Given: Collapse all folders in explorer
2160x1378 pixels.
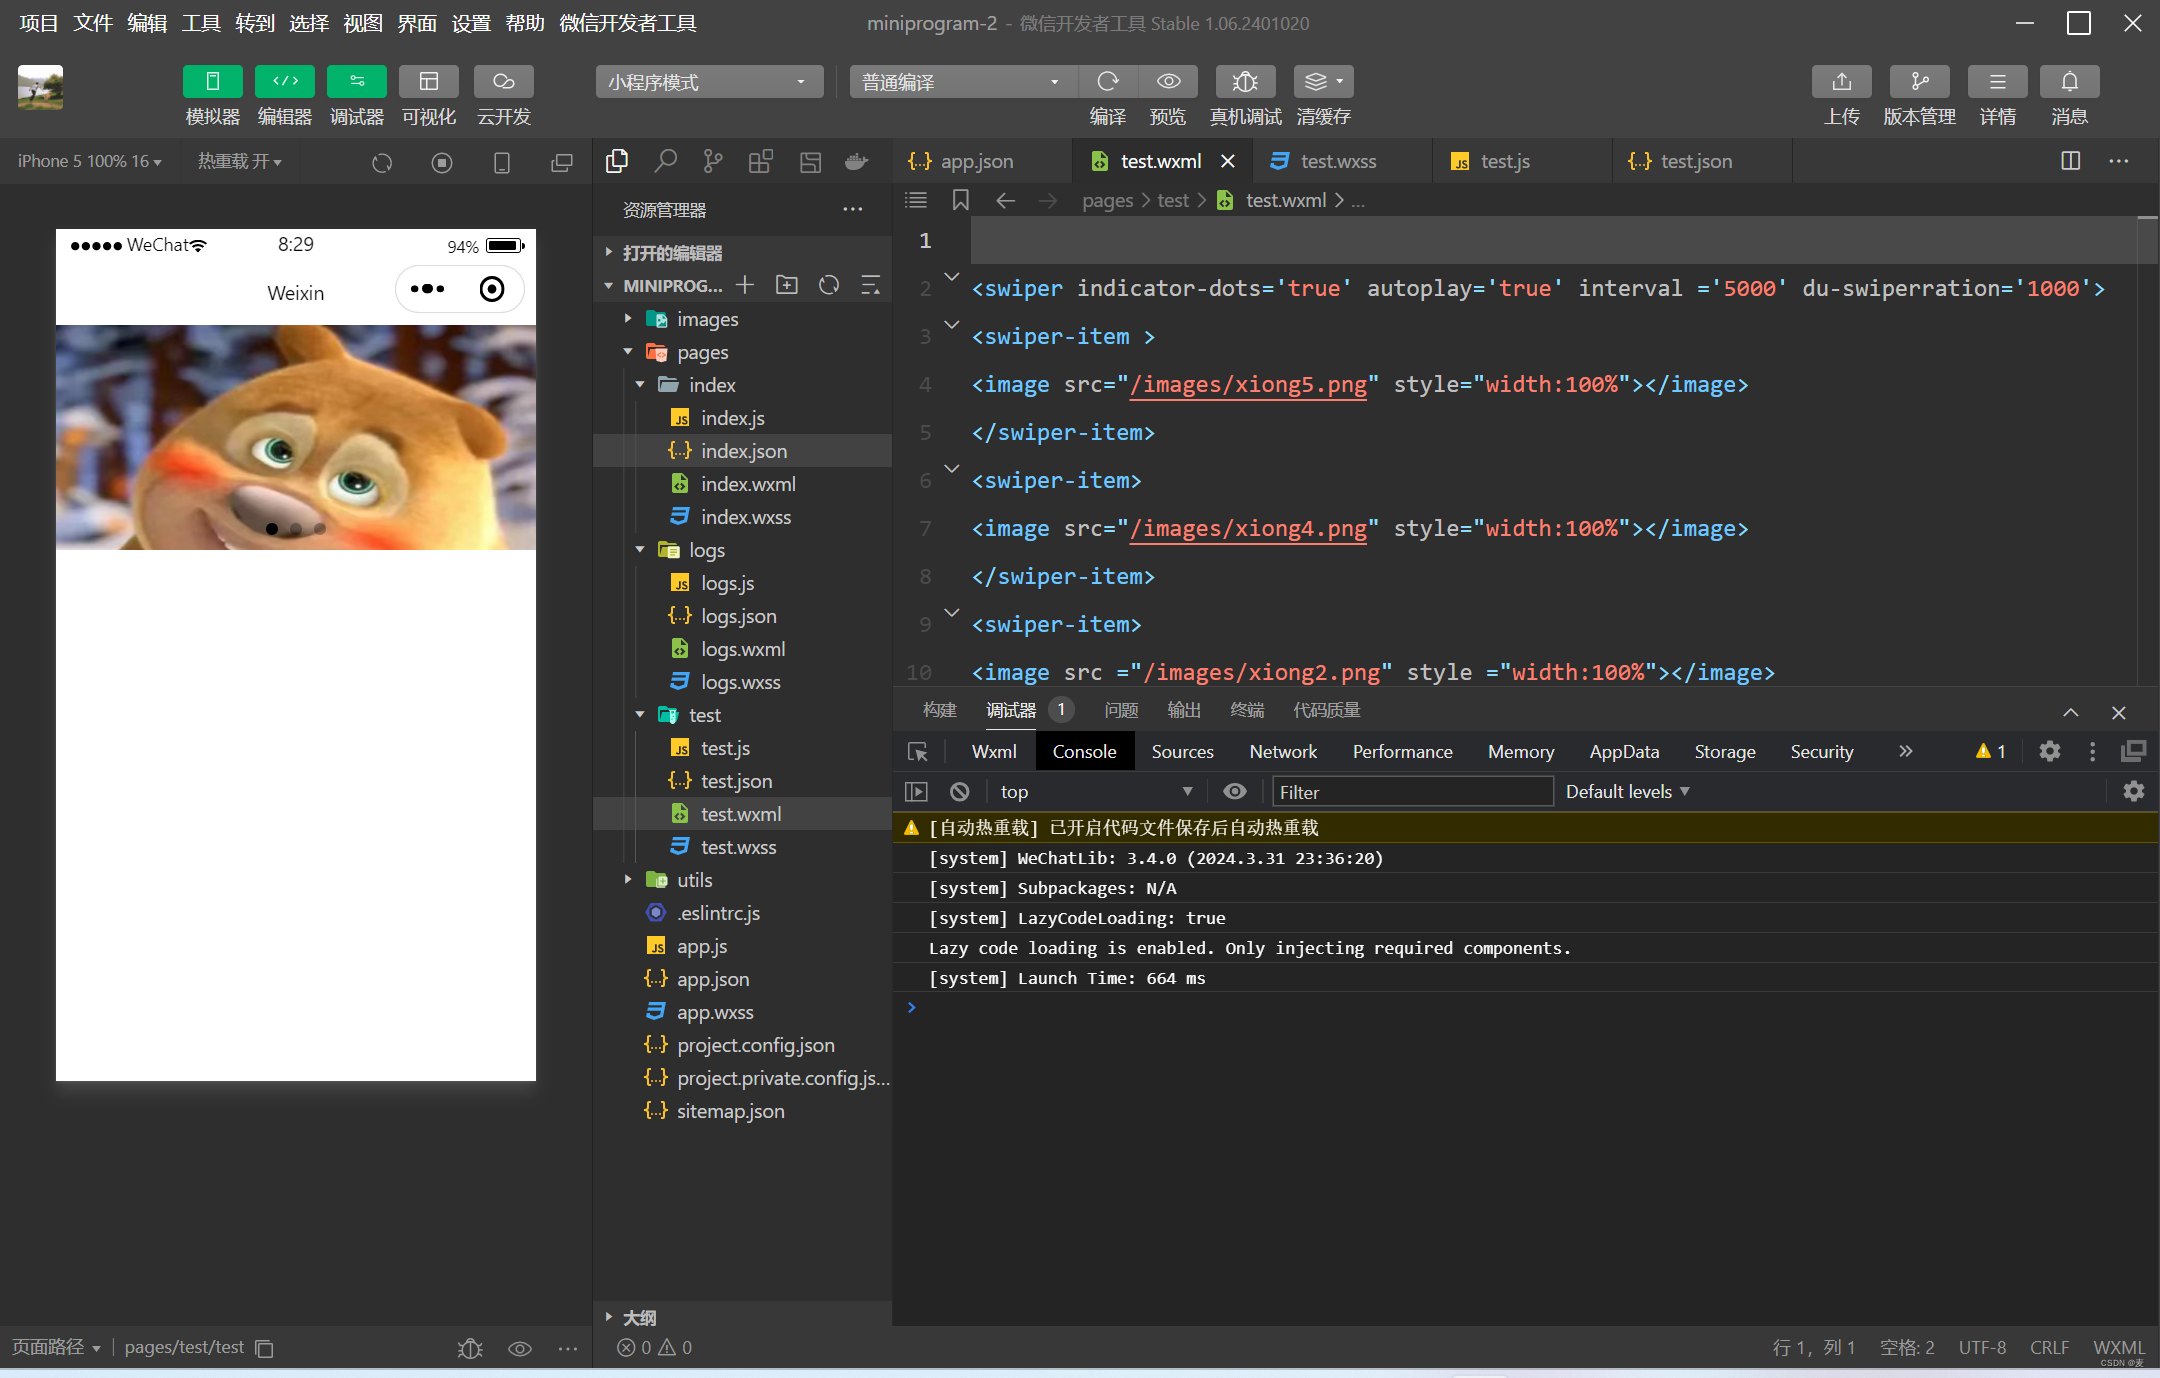Looking at the screenshot, I should point(871,285).
